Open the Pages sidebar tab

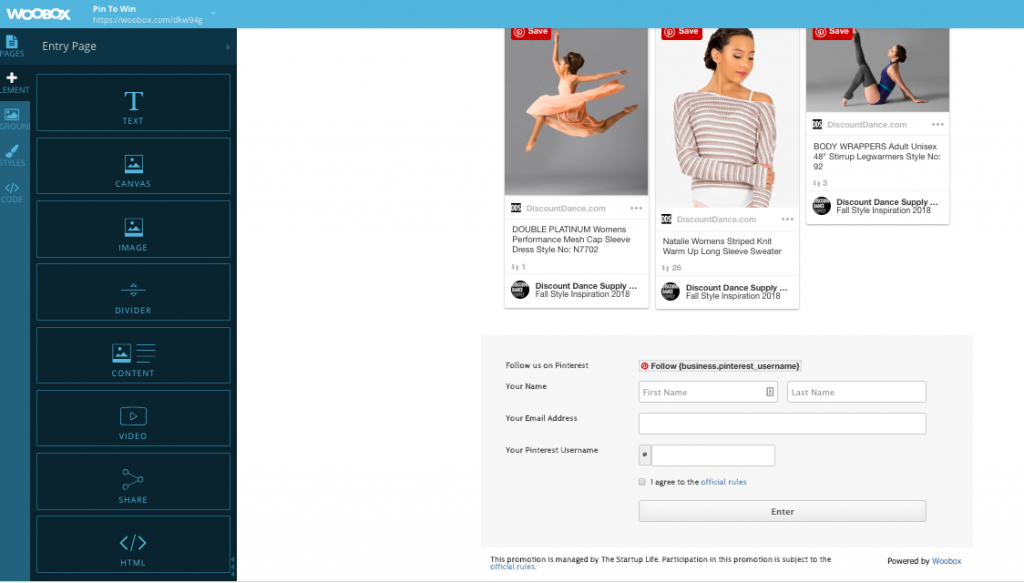pyautogui.click(x=12, y=46)
